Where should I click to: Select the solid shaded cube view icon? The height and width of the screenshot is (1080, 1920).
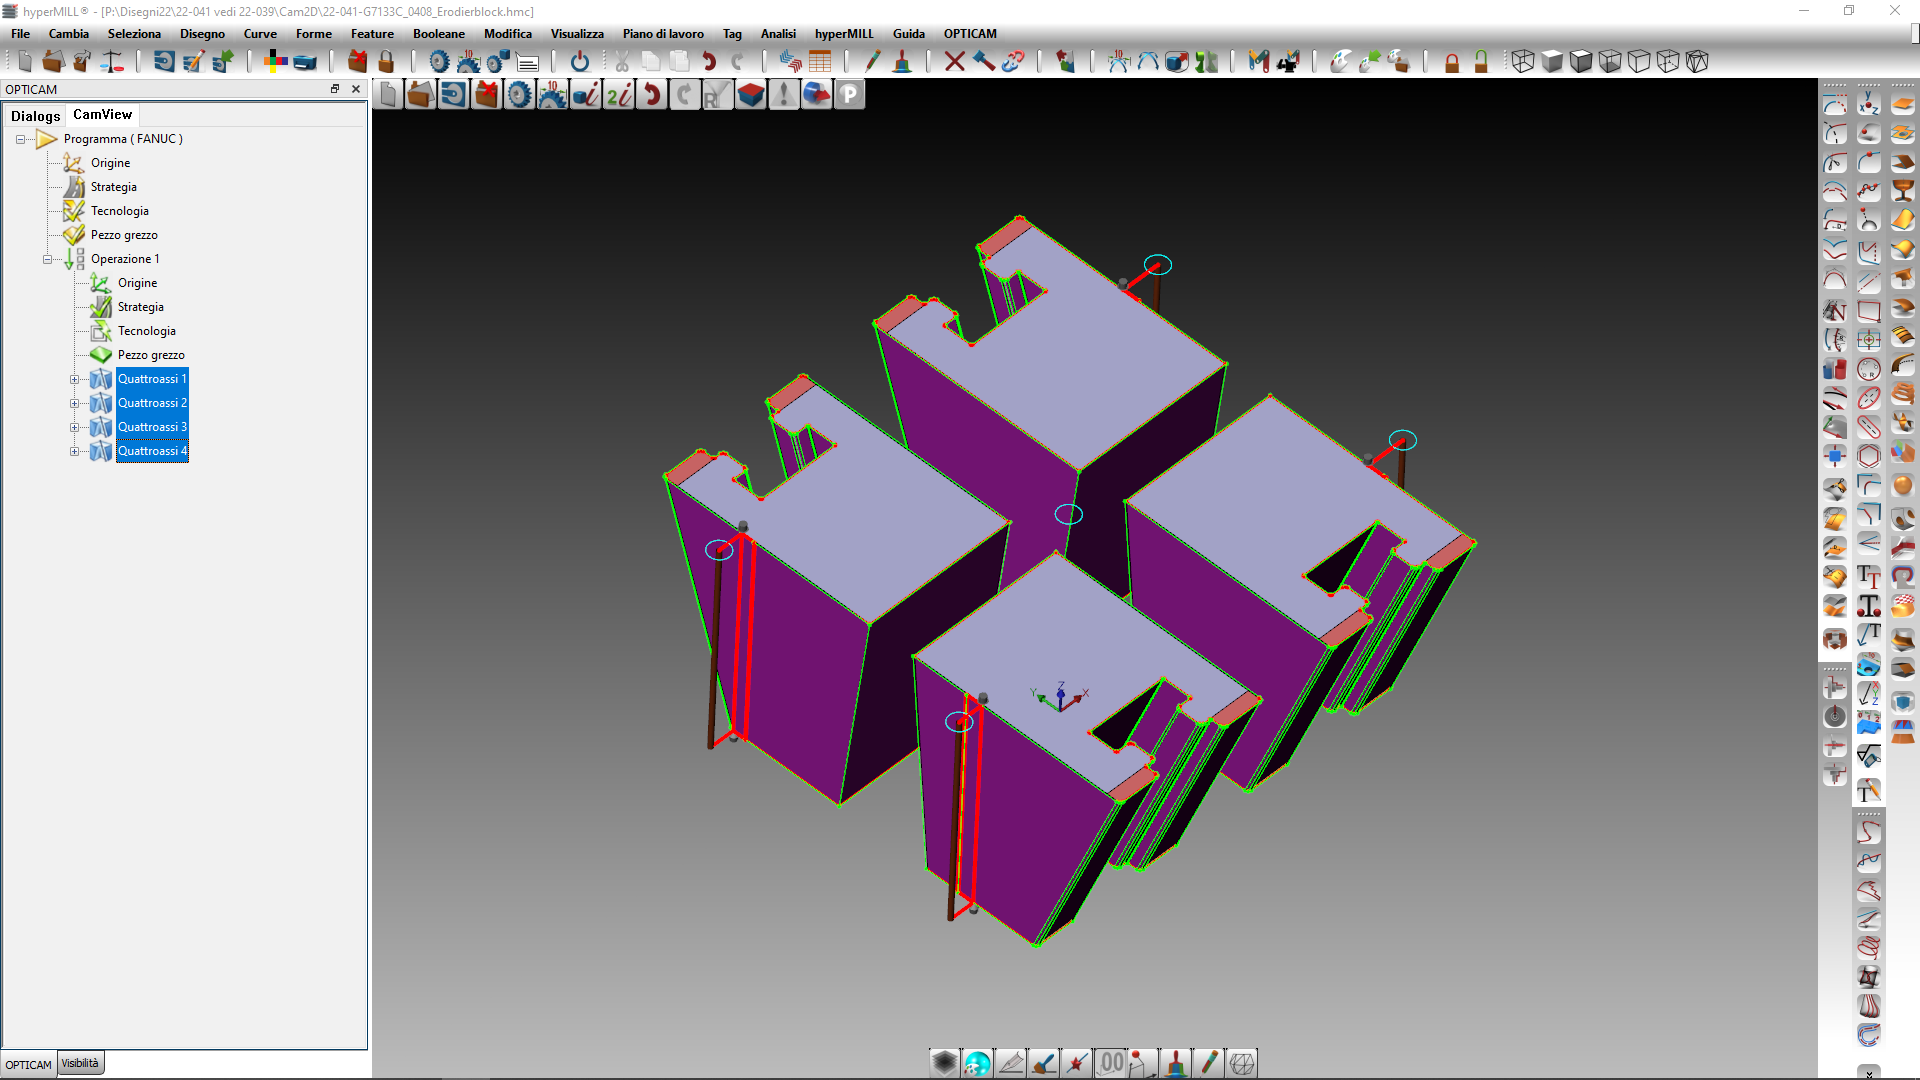1552,62
